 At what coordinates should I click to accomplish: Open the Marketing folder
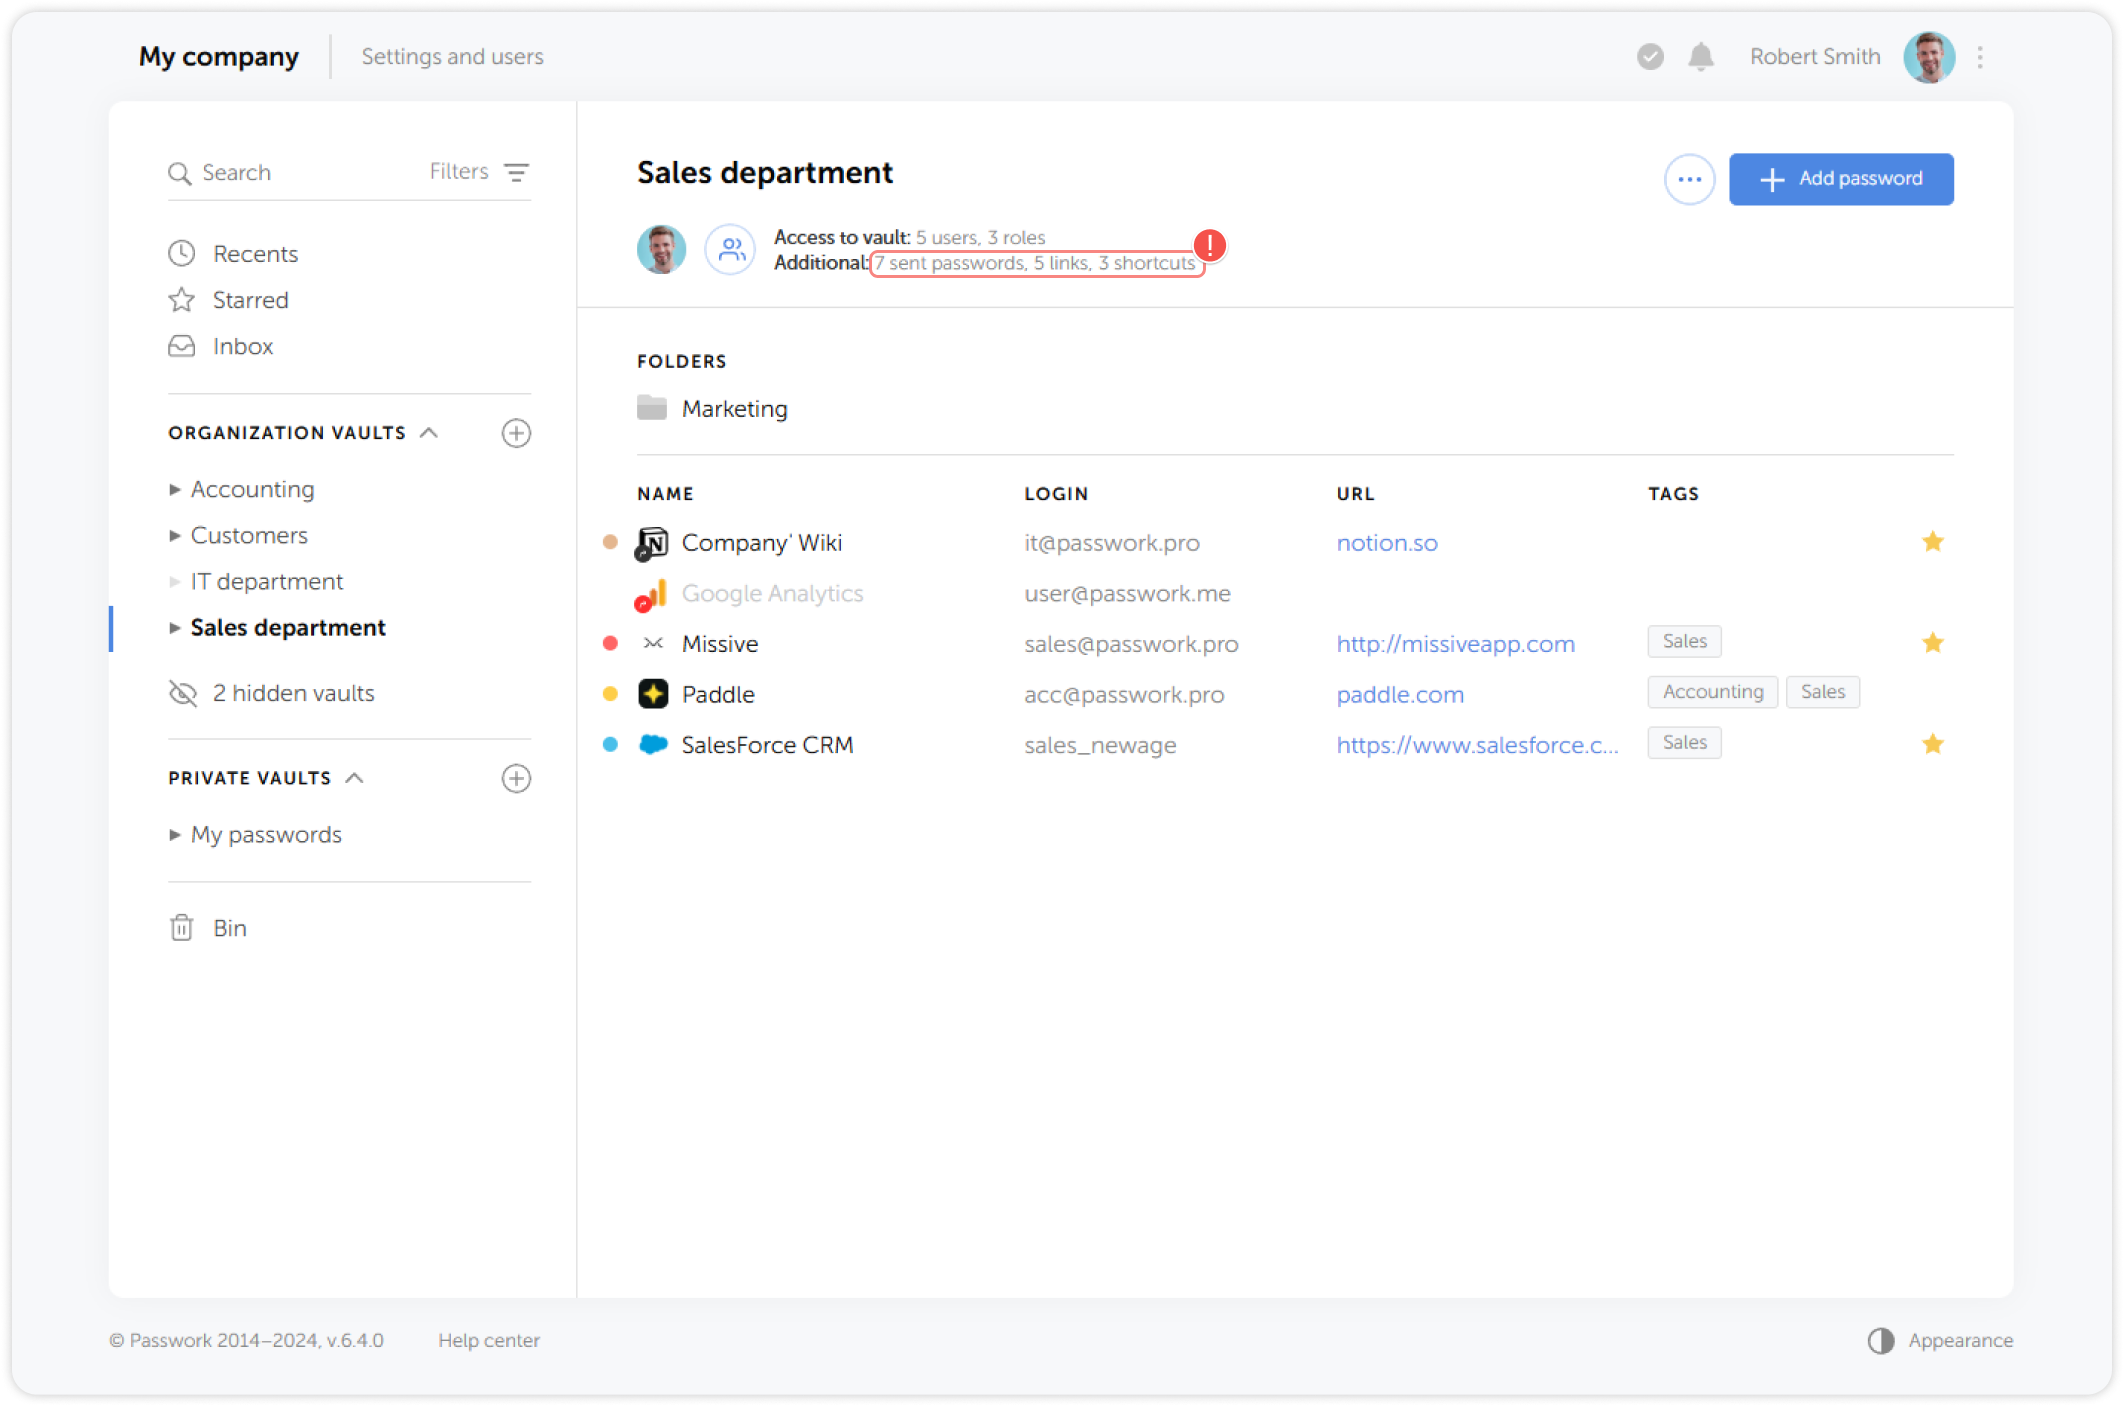click(x=735, y=408)
